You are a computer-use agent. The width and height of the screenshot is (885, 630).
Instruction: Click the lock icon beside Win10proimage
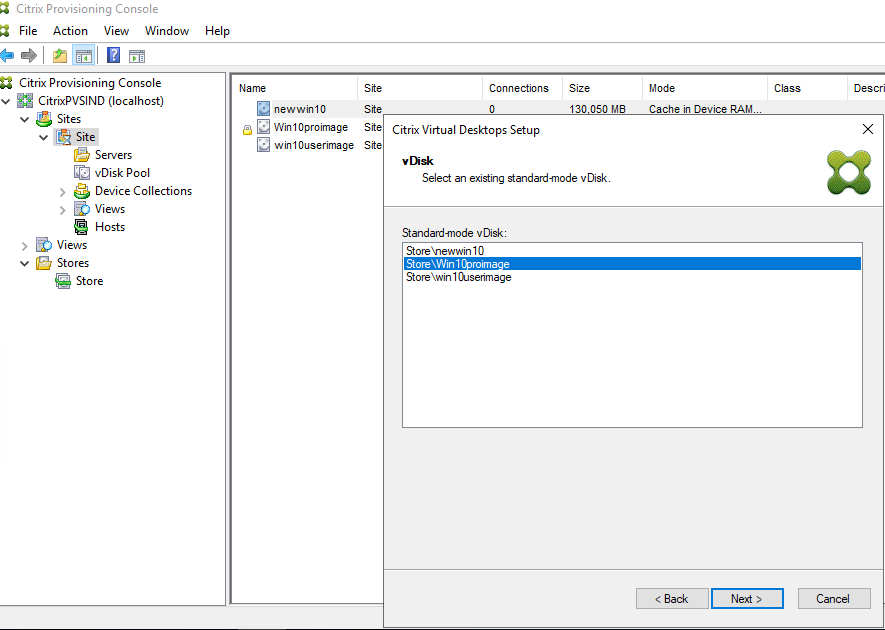(x=247, y=130)
